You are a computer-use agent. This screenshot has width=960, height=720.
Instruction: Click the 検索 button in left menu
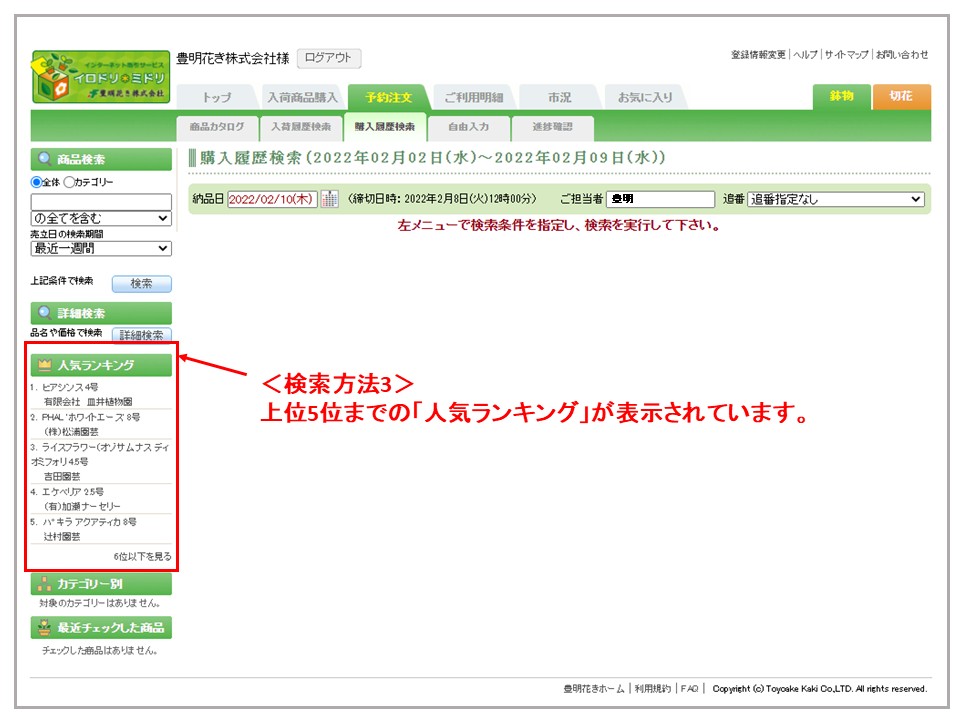pyautogui.click(x=141, y=284)
